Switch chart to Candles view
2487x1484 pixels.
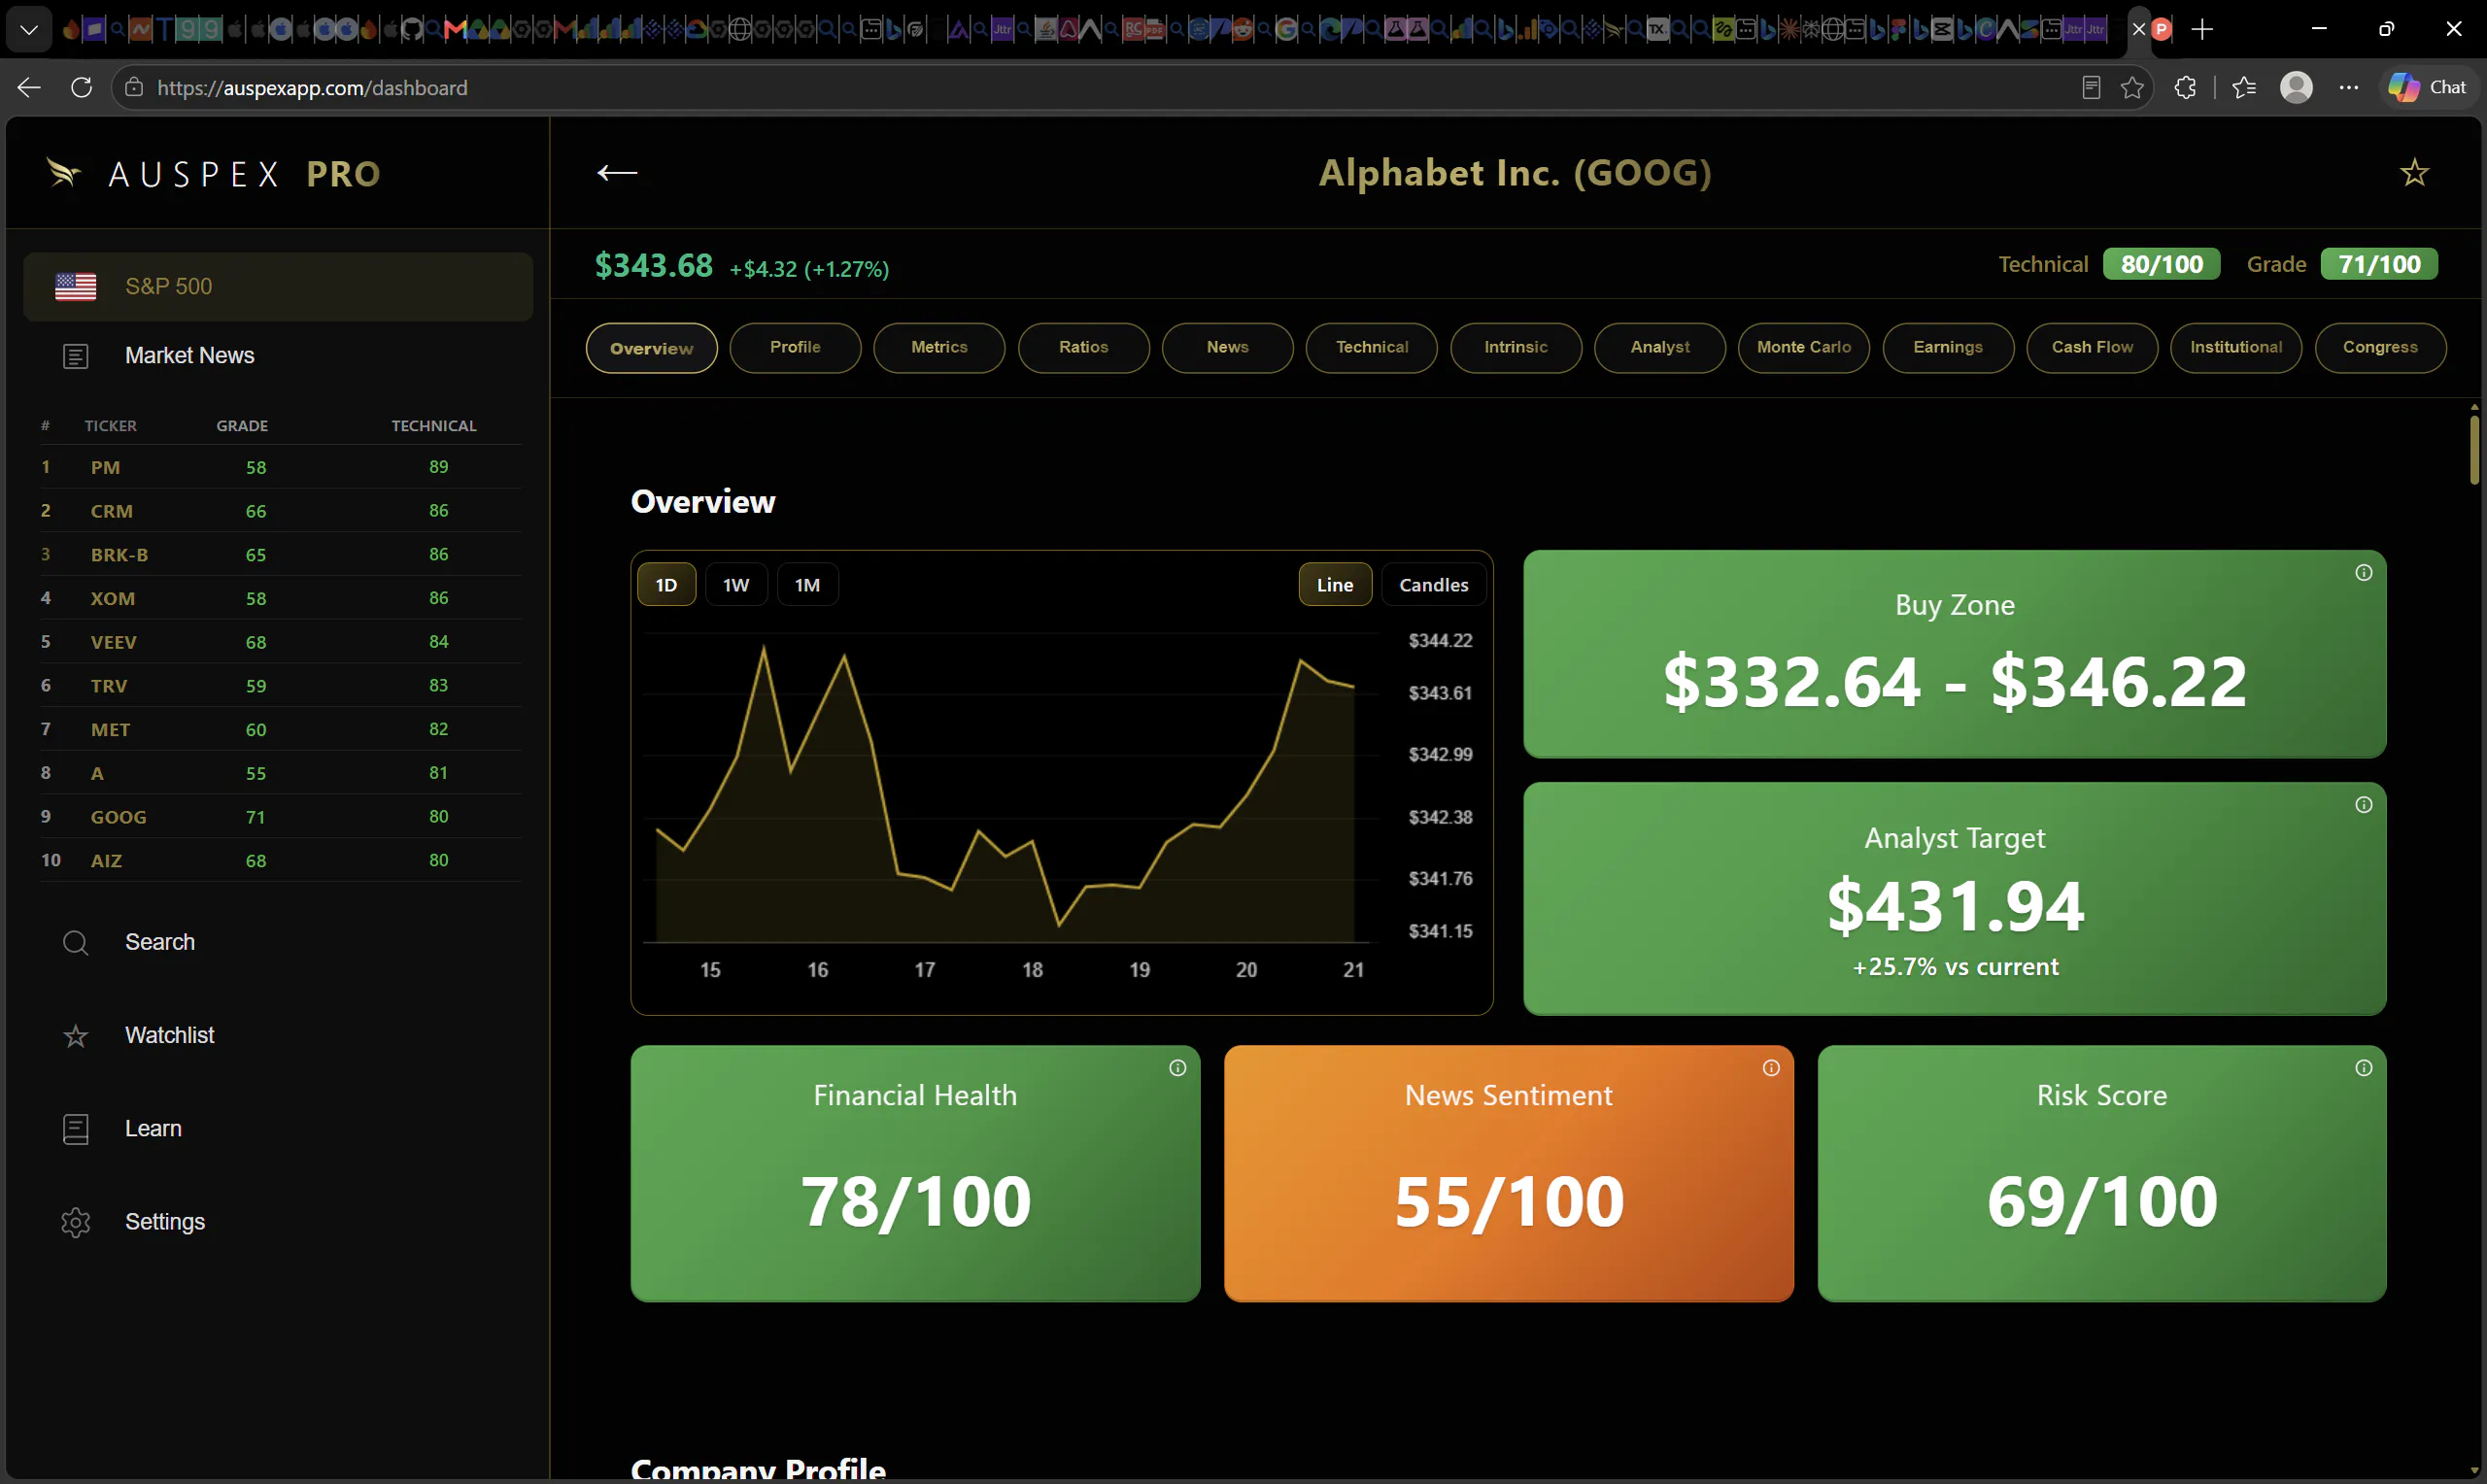click(x=1434, y=585)
